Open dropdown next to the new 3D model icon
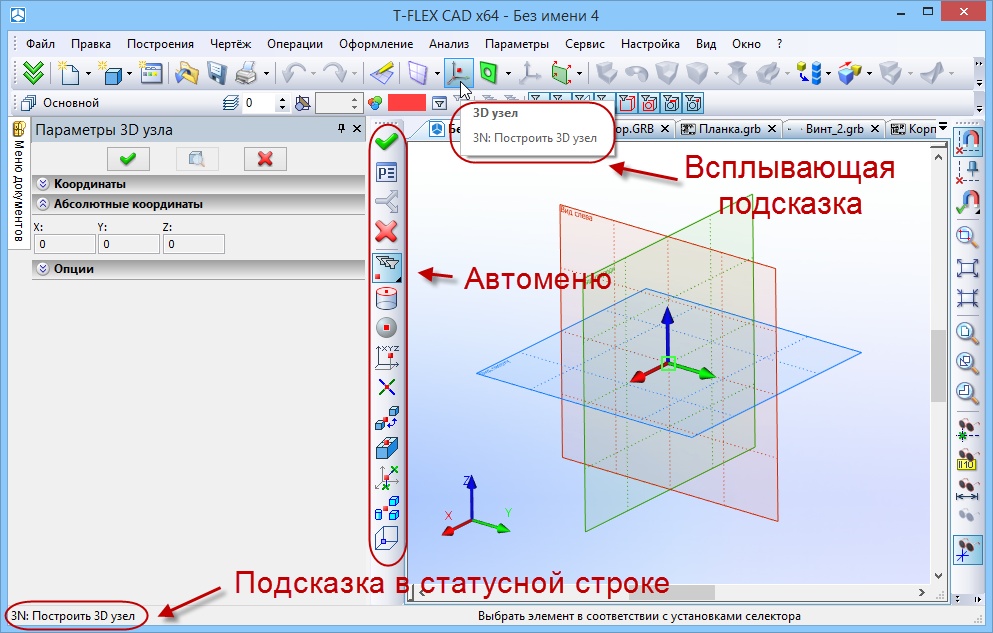This screenshot has width=993, height=633. [129, 73]
